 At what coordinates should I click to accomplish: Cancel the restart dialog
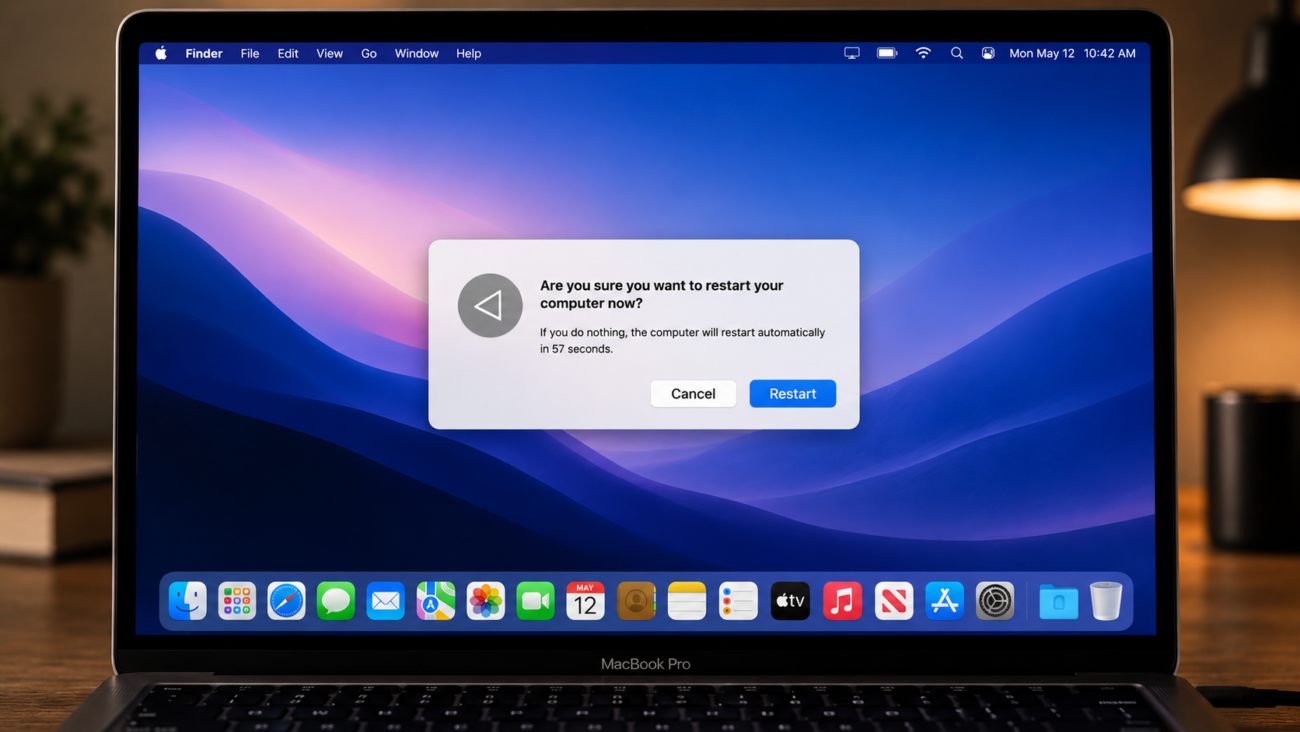click(x=693, y=393)
